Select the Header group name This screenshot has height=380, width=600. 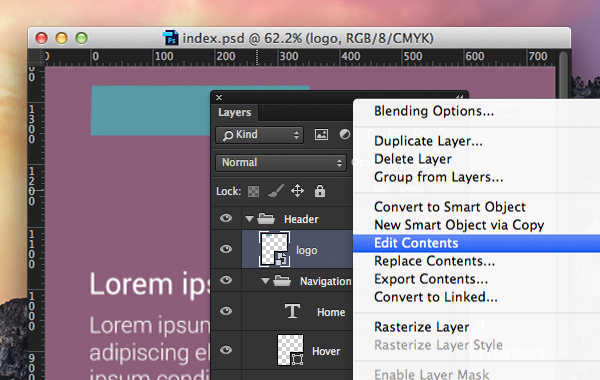click(301, 219)
